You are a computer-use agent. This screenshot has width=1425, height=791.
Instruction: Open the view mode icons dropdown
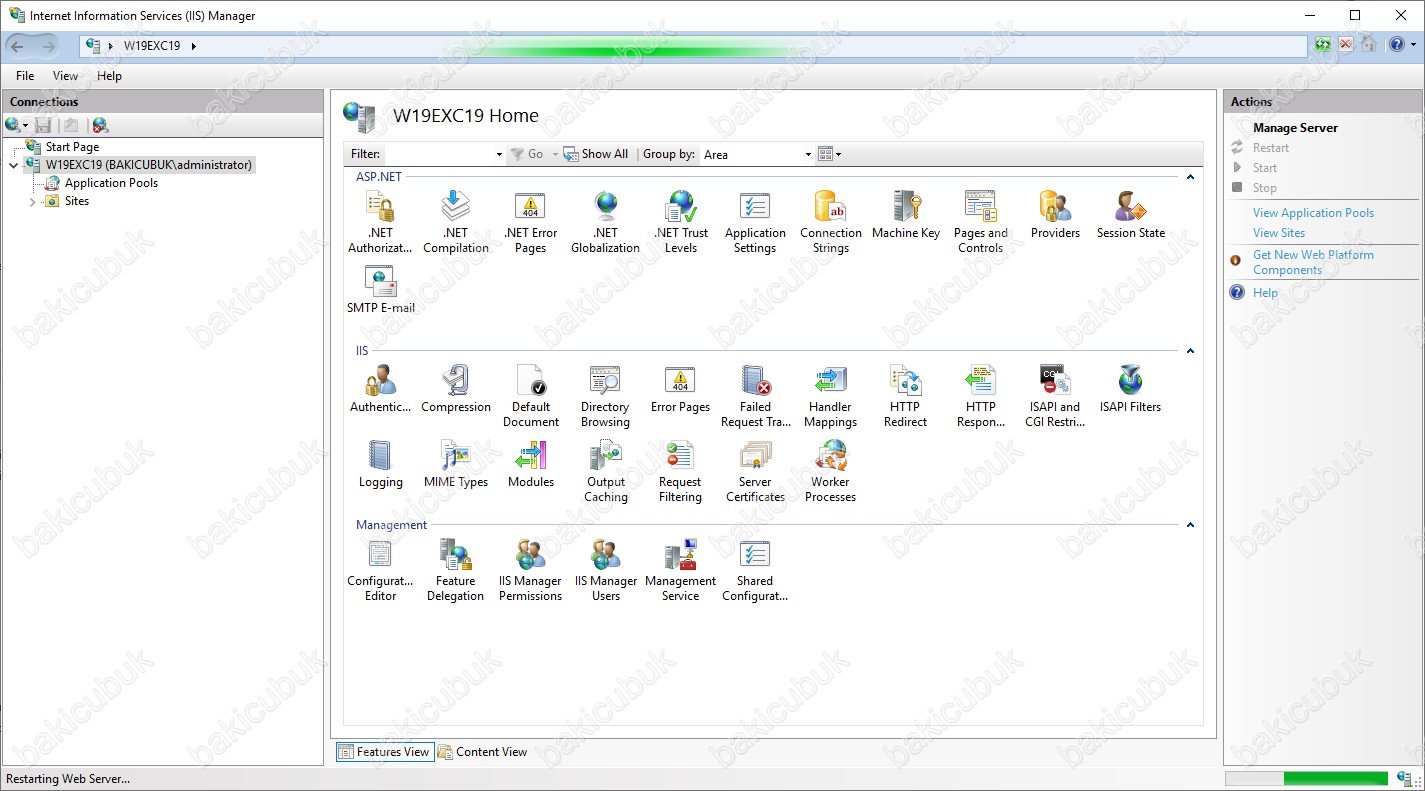[x=830, y=154]
